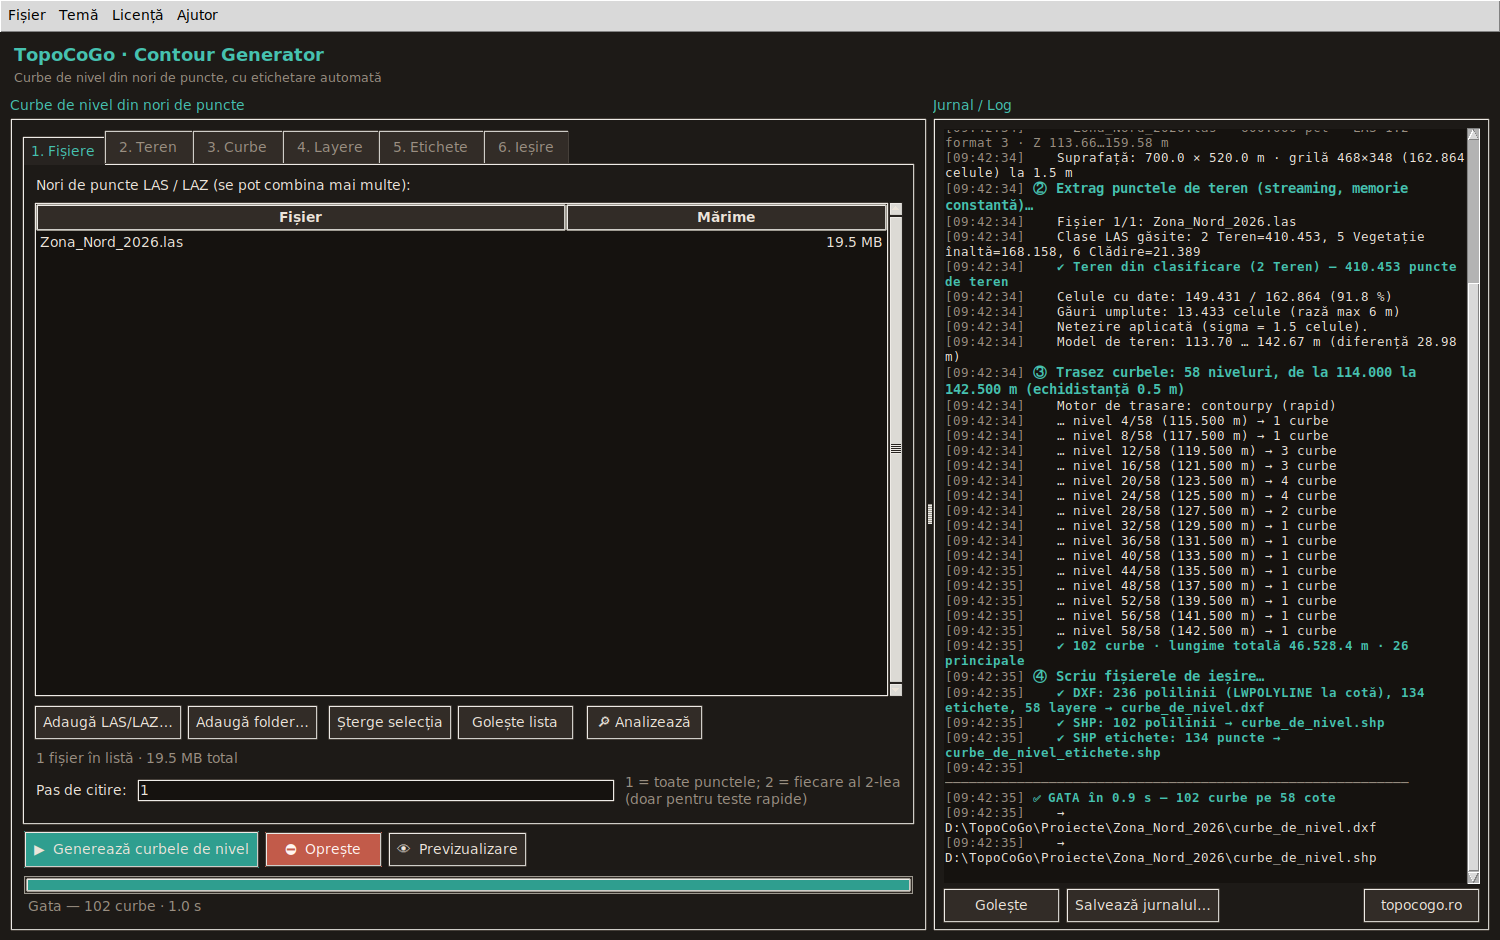The image size is (1500, 940).
Task: Open the 6. Ieșire tab
Action: tap(526, 147)
